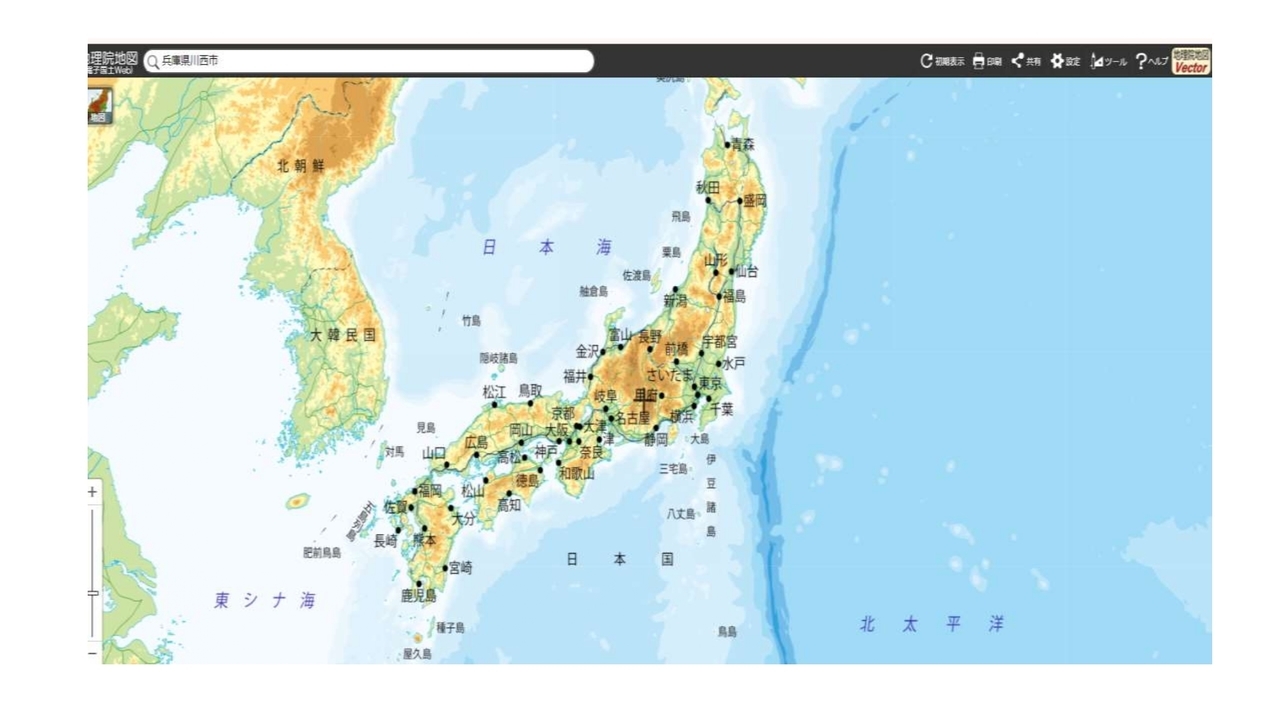Screen dimensions: 1280x720
Task: Click the 屋久島 island label
Action: click(x=418, y=654)
